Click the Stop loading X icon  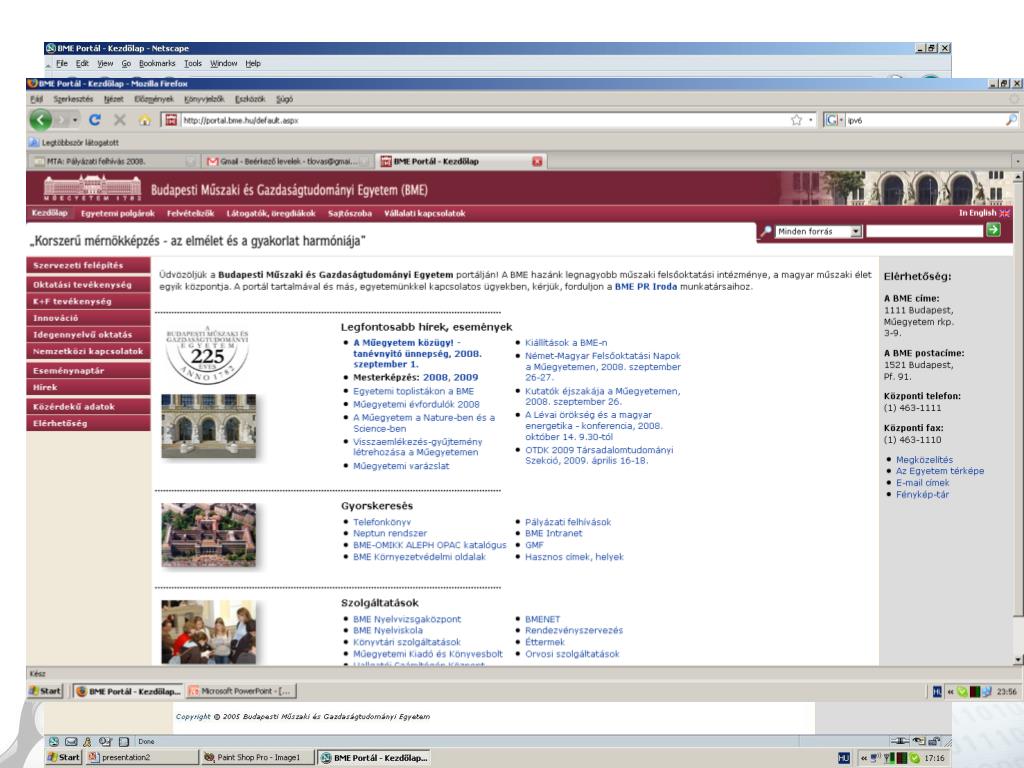pyautogui.click(x=120, y=120)
